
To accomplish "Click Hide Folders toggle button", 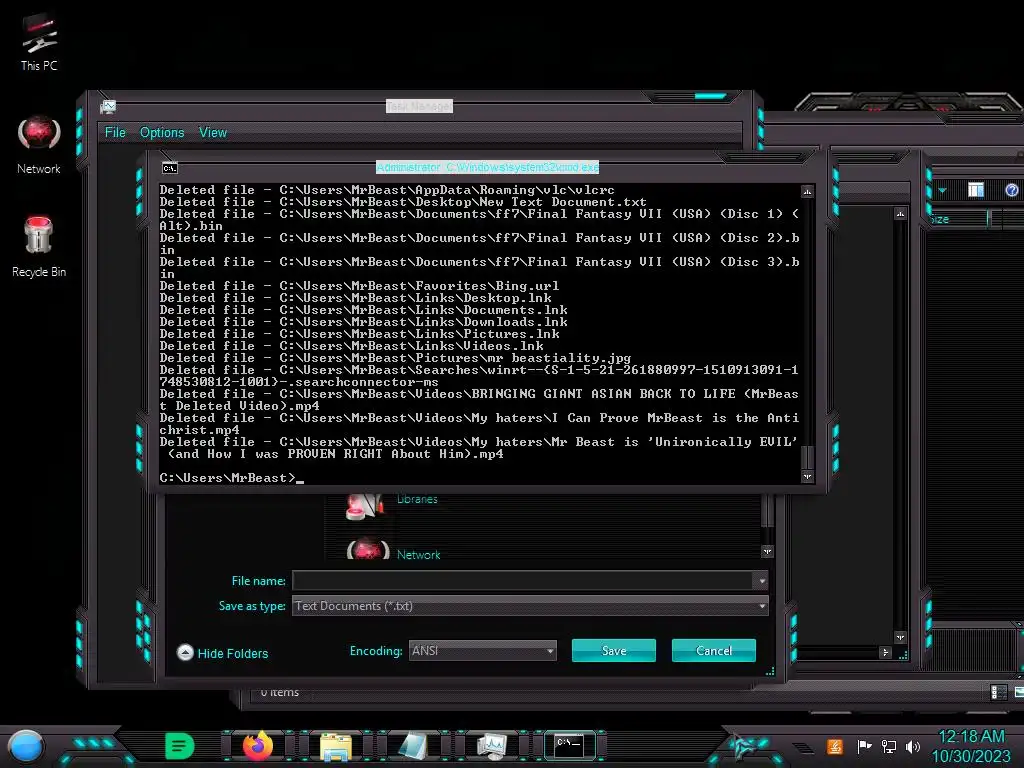I will [223, 653].
